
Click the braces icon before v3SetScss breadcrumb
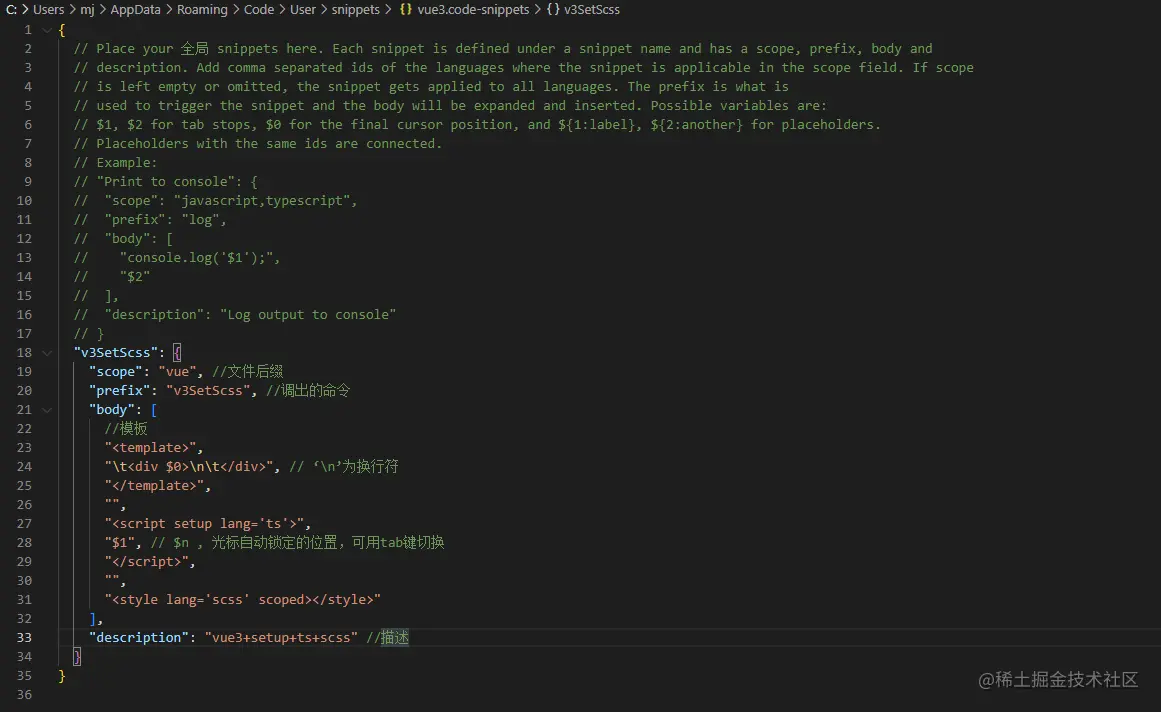[x=553, y=10]
